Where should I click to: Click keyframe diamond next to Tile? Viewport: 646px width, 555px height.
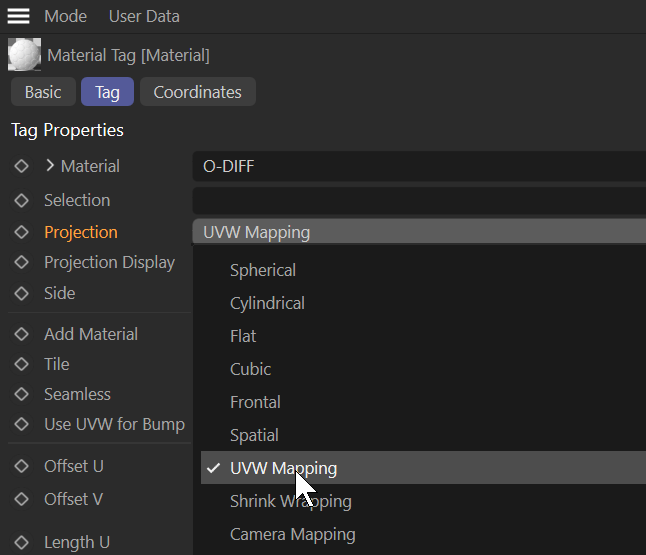[21, 364]
